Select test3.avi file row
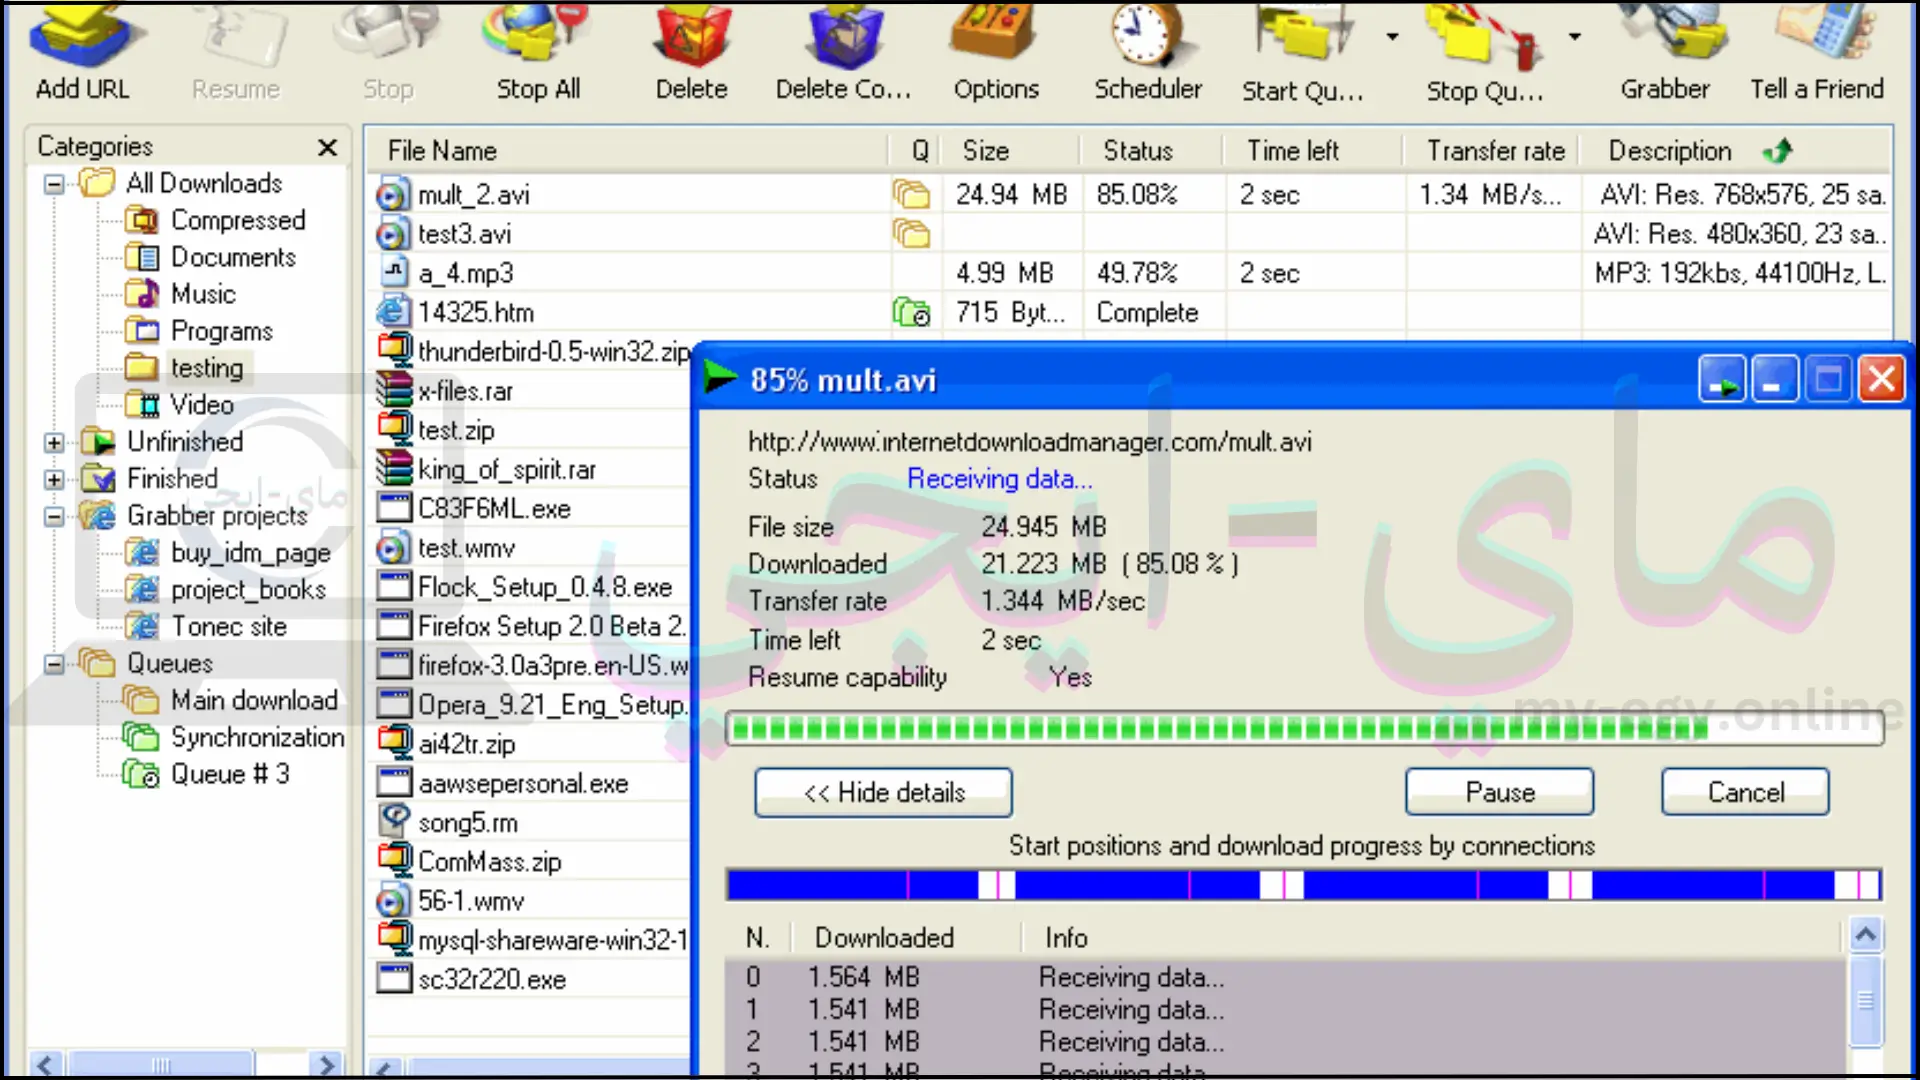This screenshot has width=1920, height=1080. point(1130,233)
